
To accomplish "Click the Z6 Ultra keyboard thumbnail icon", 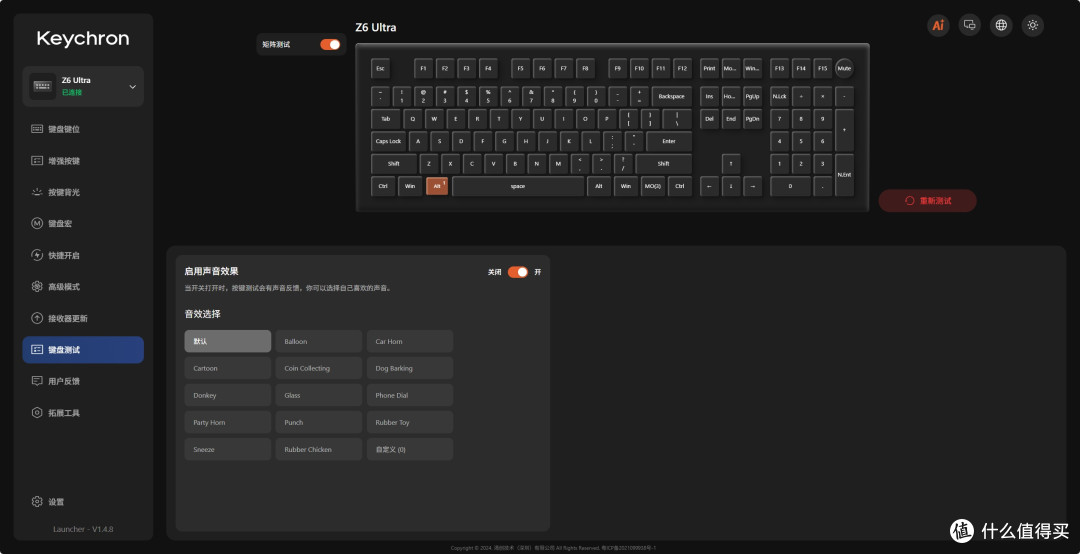I will (x=43, y=86).
